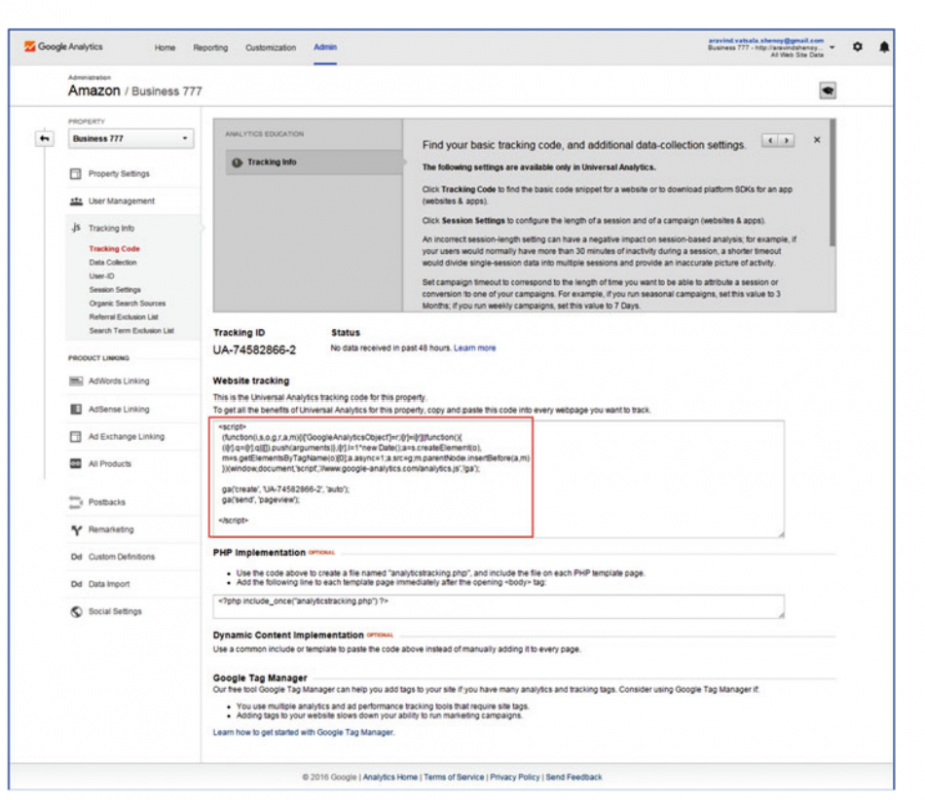Open AdWords Linking
The height and width of the screenshot is (800, 925).
click(119, 381)
